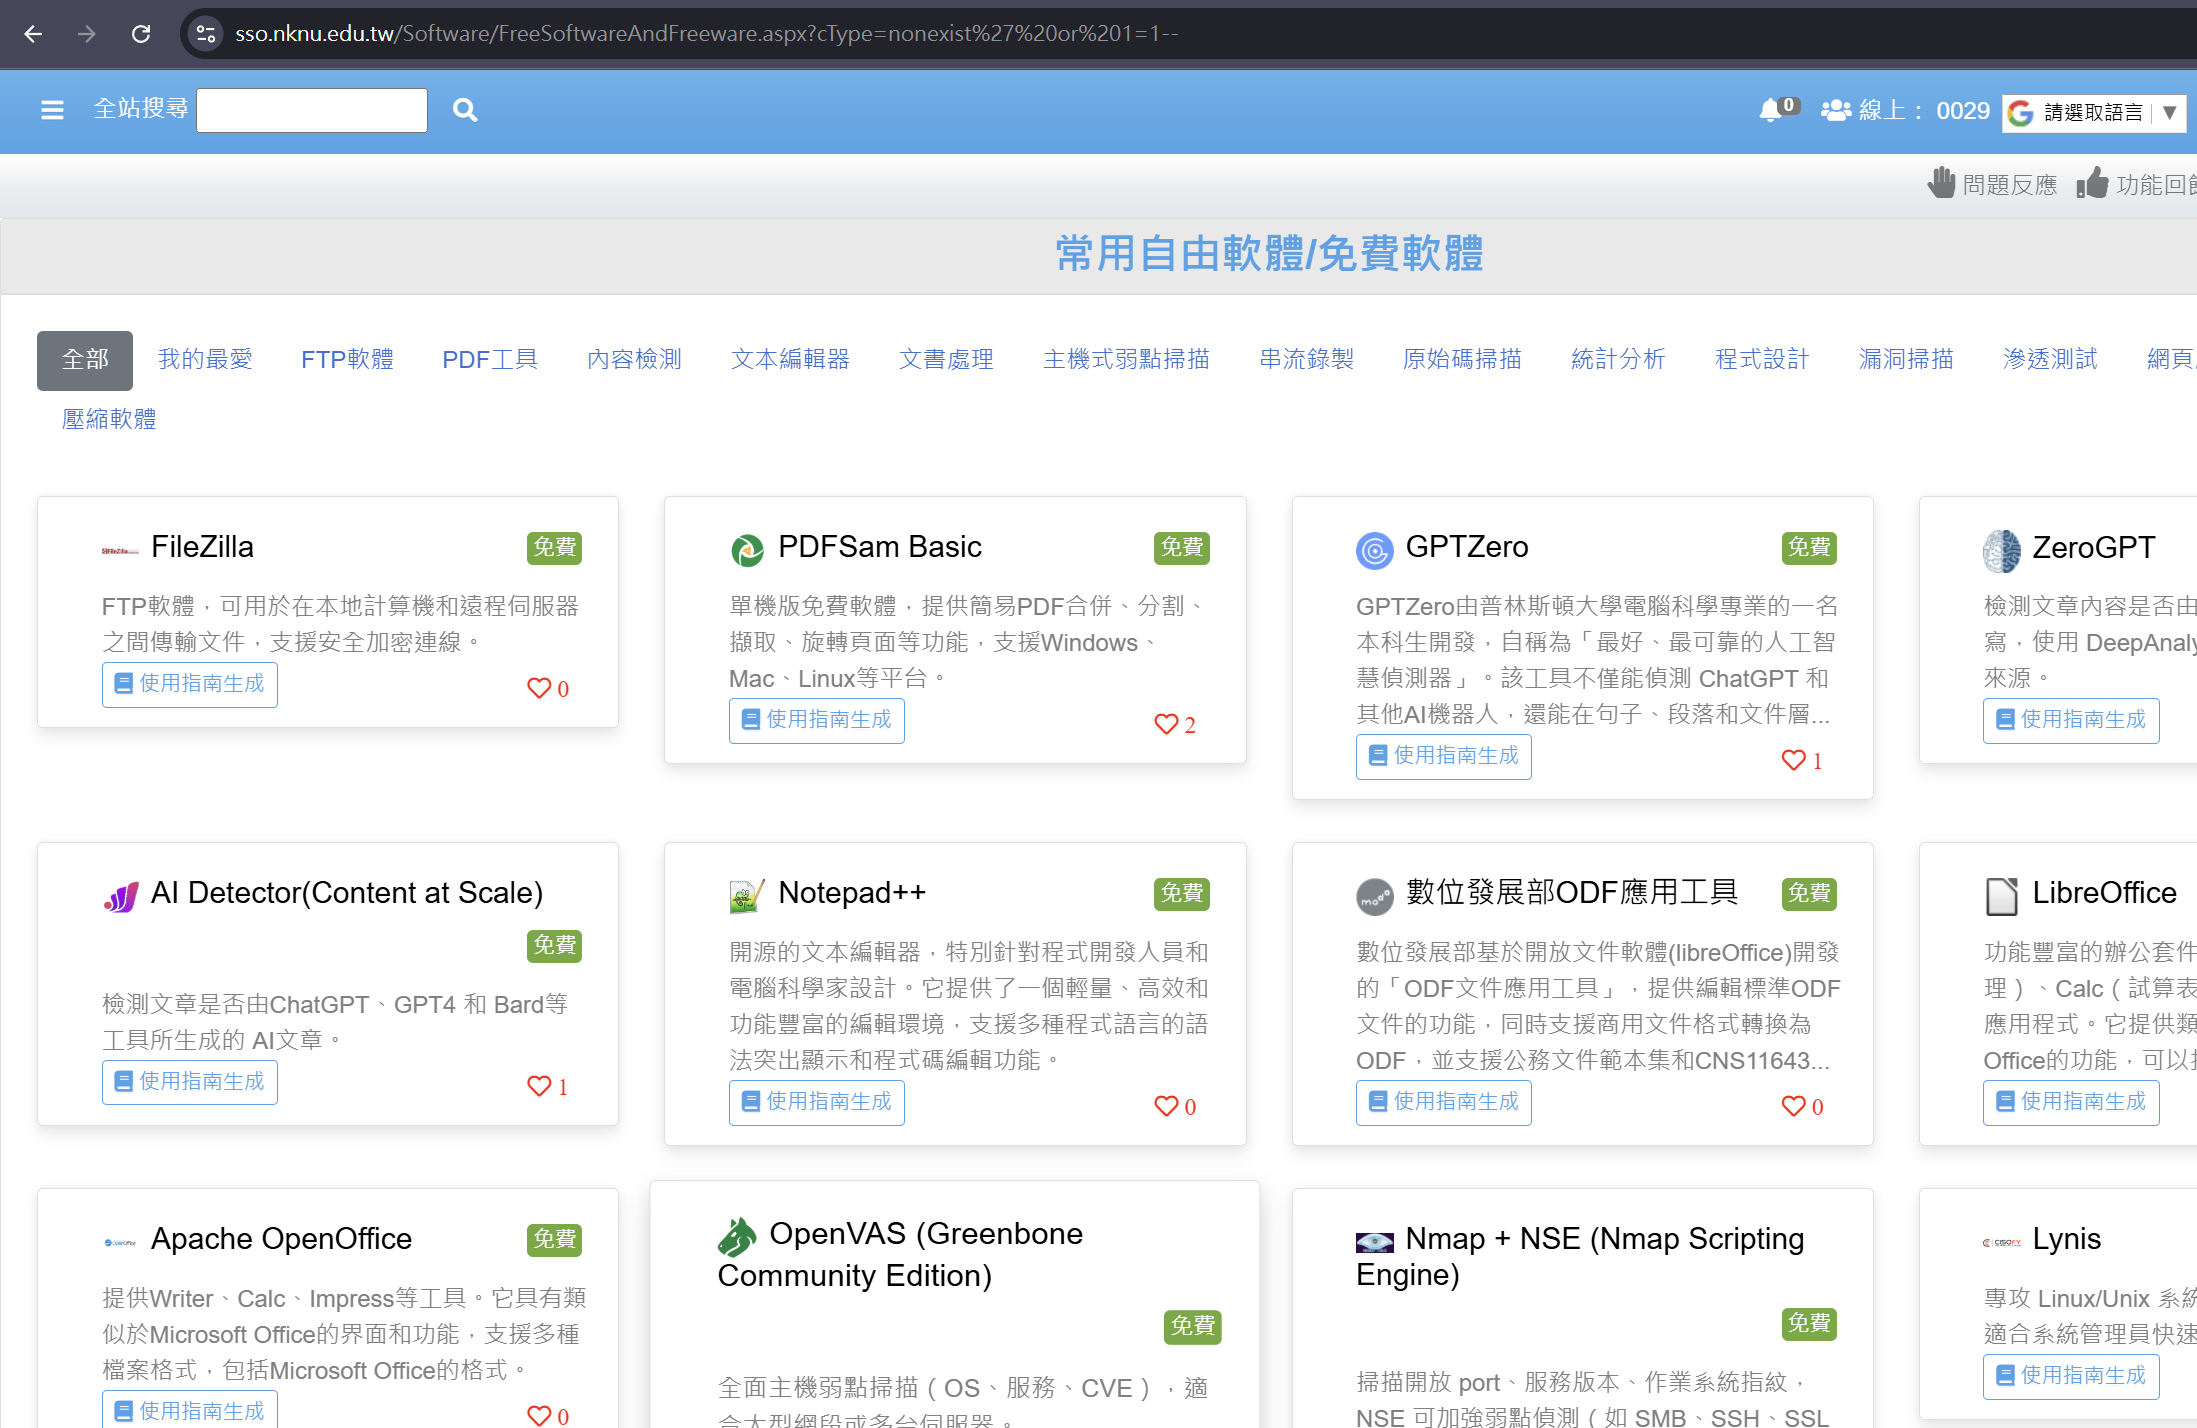Click 使用指南生成 button for GPTZero

click(x=1444, y=757)
